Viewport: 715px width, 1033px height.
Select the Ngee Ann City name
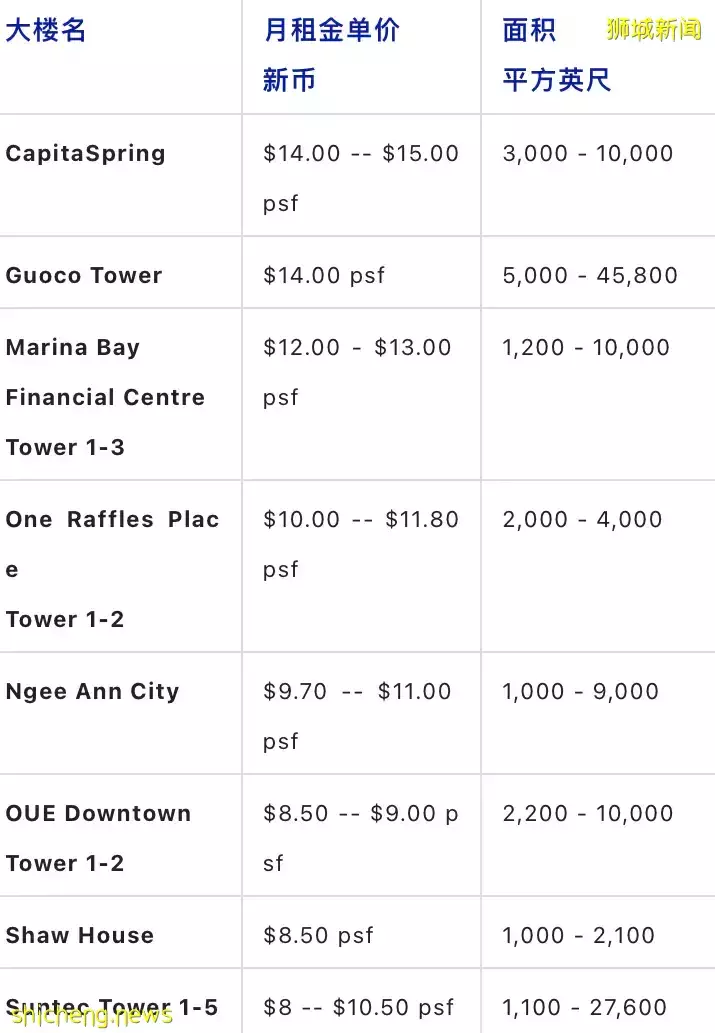tap(92, 692)
